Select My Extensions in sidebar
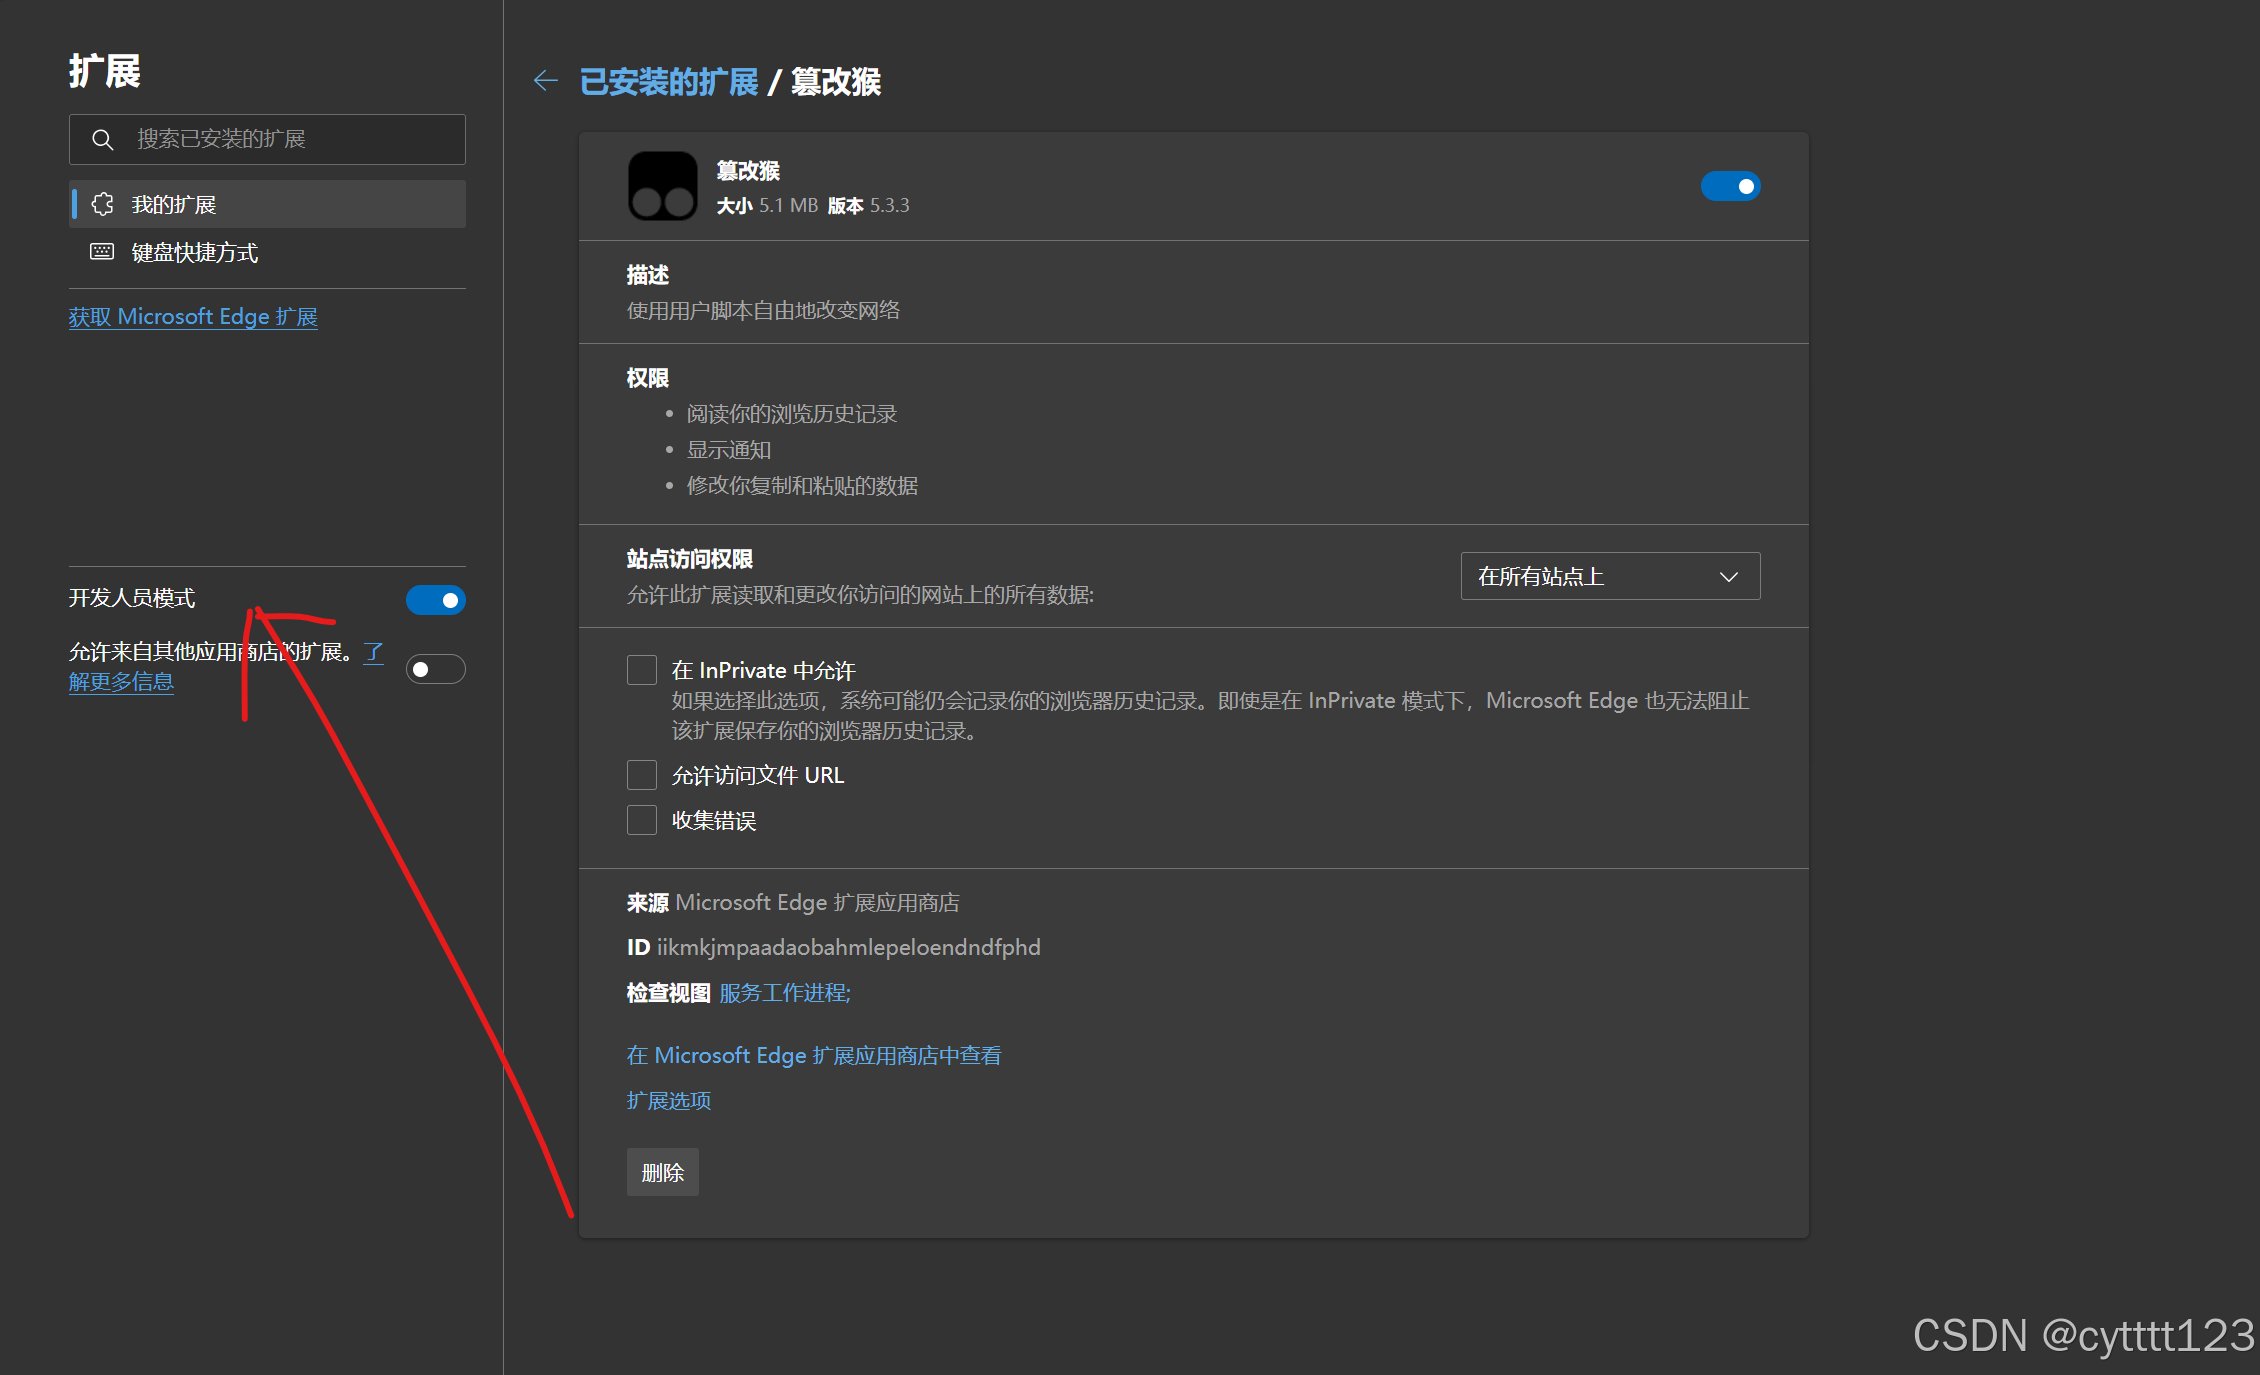The height and width of the screenshot is (1375, 2260). [x=174, y=204]
